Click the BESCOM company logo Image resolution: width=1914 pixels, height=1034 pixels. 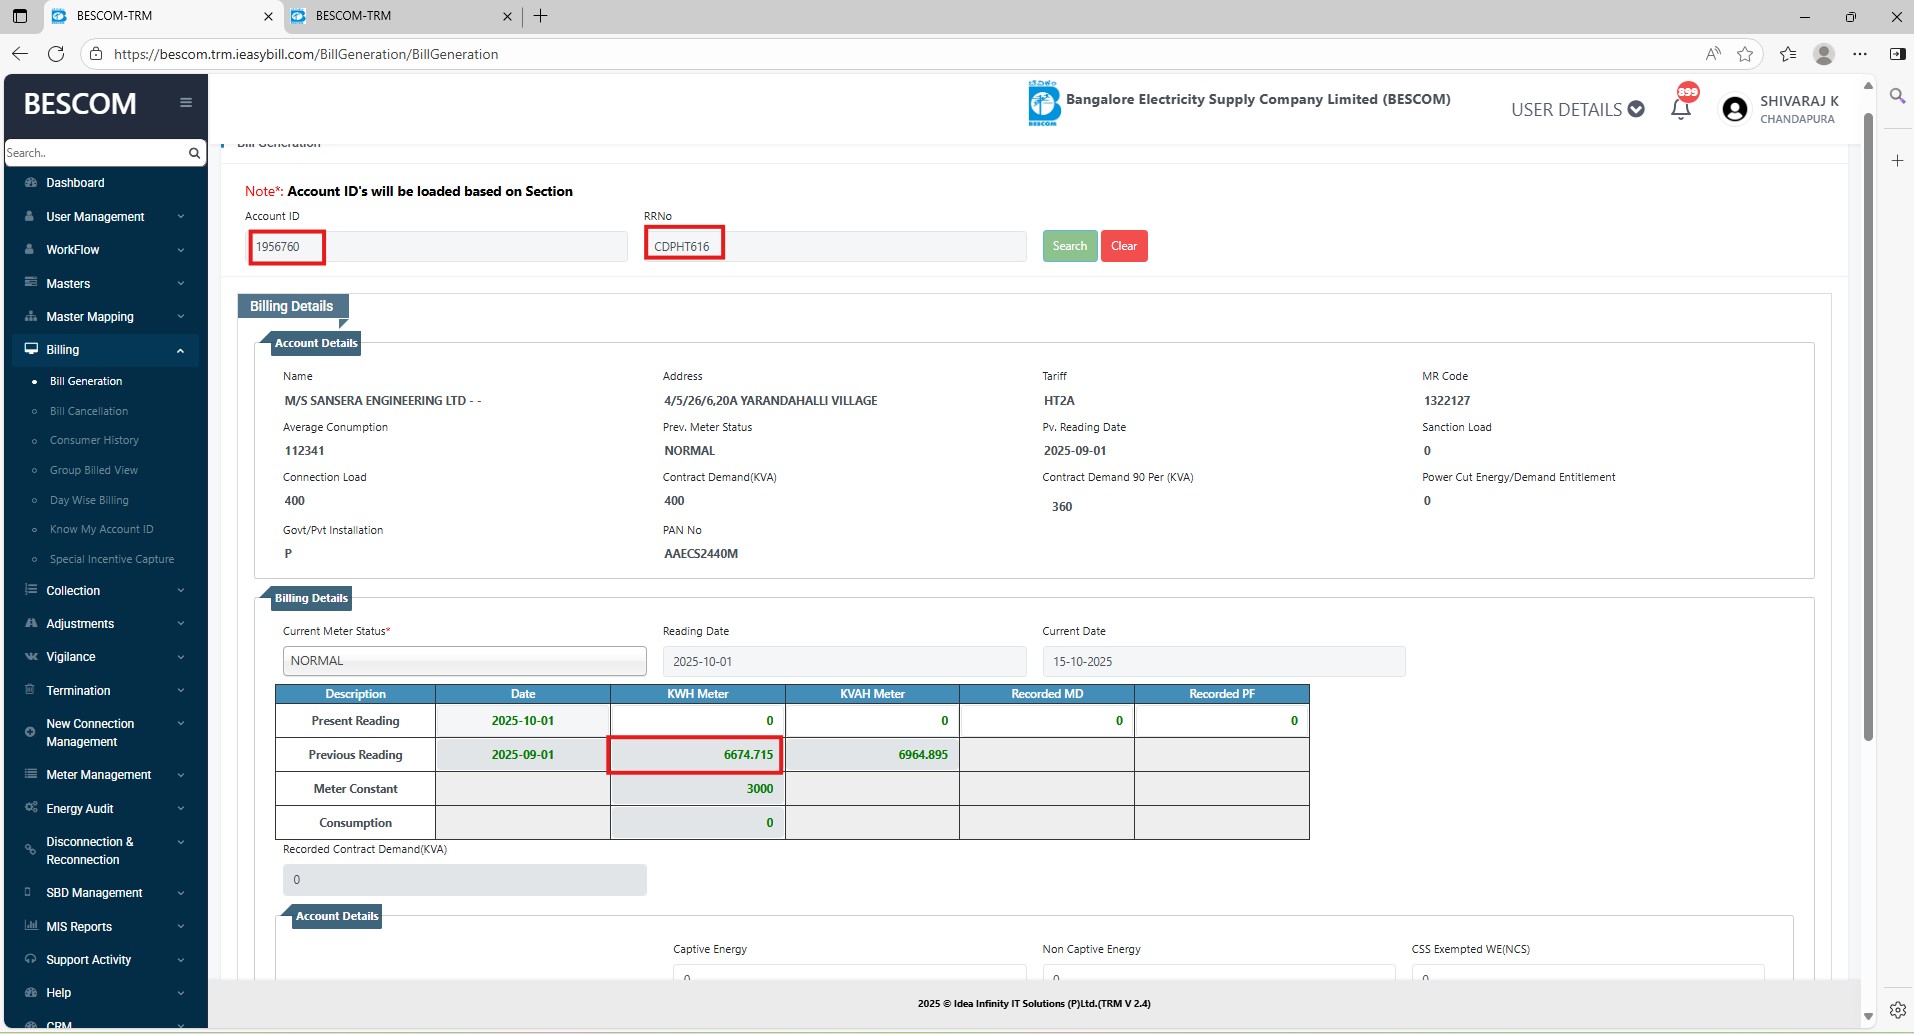click(1043, 103)
